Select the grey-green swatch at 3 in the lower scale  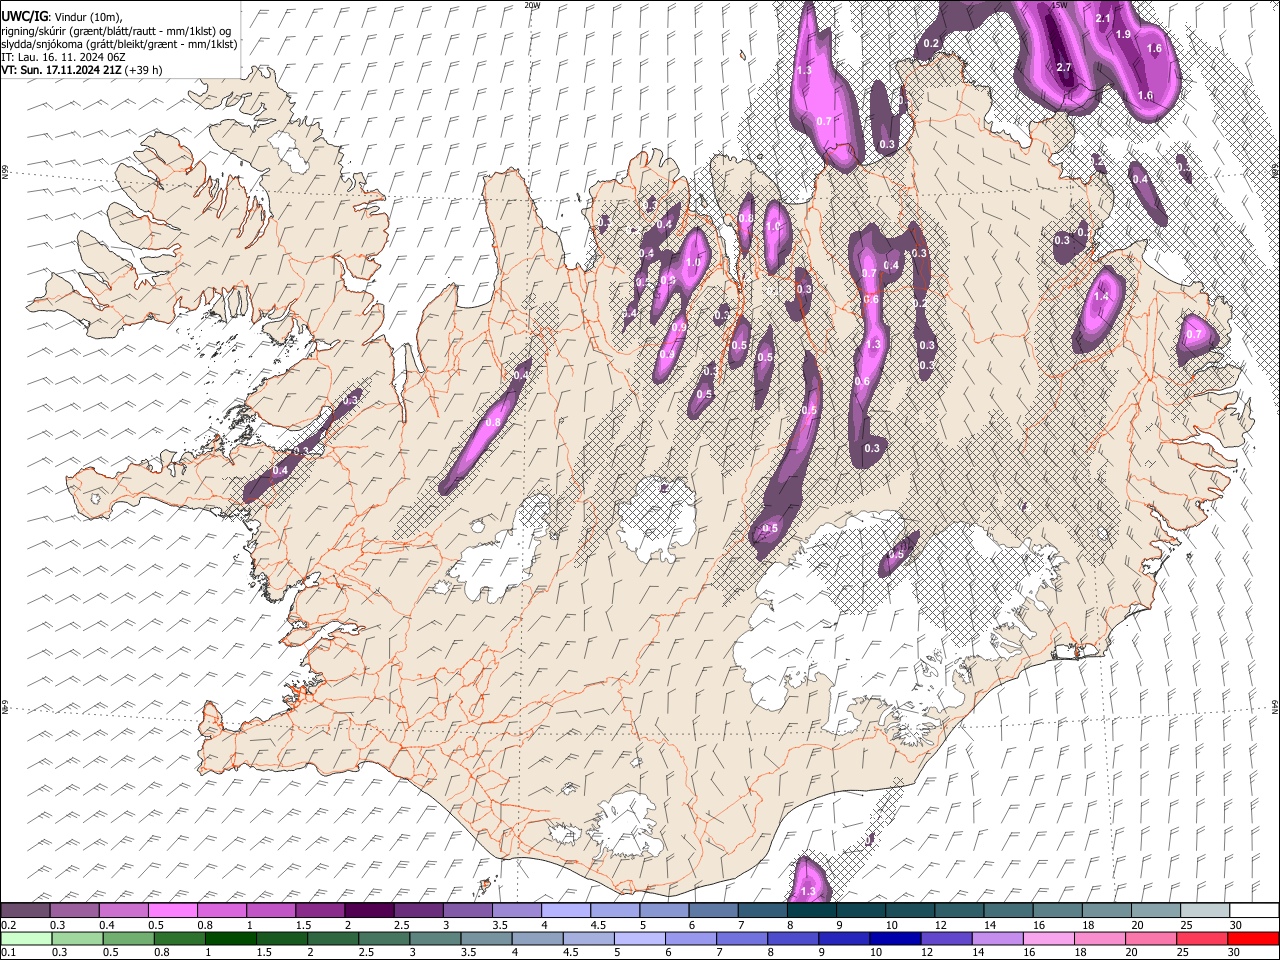[436, 939]
